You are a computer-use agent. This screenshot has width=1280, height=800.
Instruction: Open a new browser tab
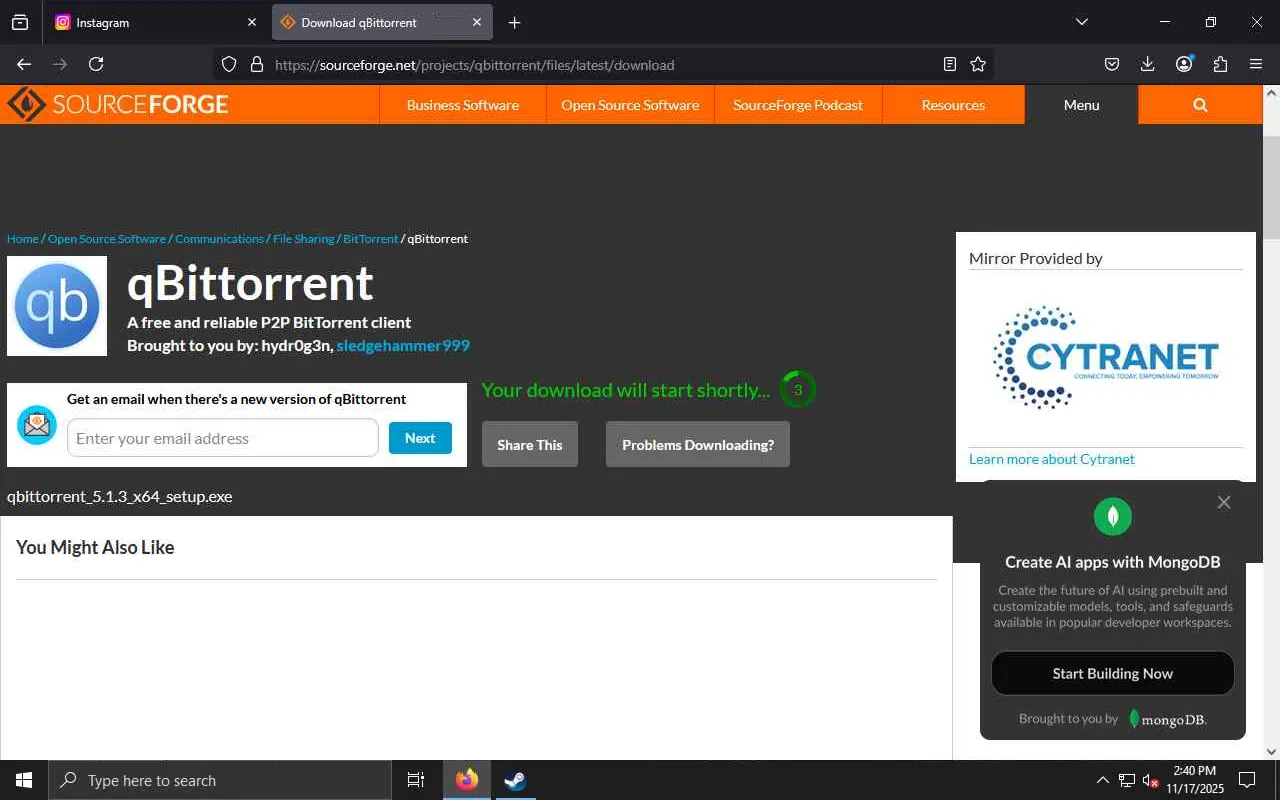[x=514, y=22]
